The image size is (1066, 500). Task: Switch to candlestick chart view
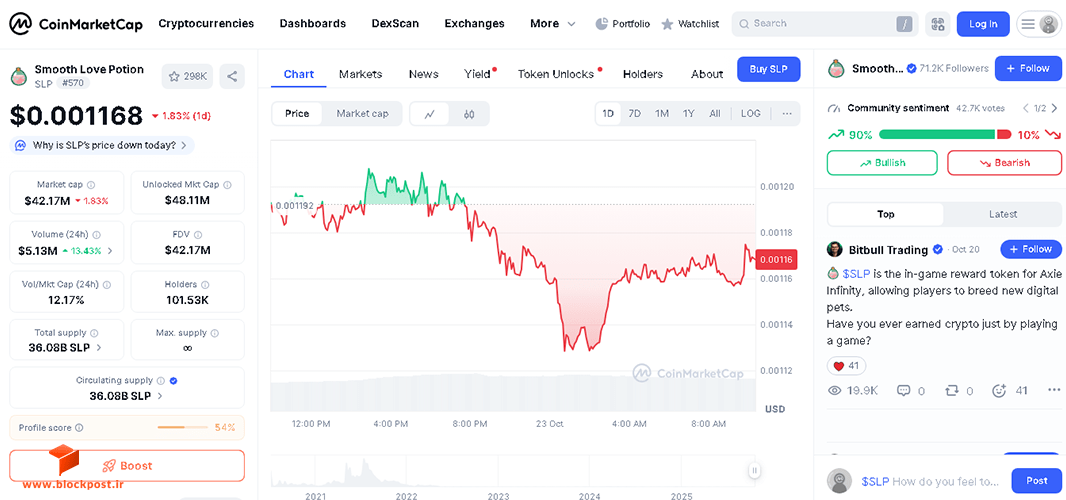pyautogui.click(x=469, y=114)
